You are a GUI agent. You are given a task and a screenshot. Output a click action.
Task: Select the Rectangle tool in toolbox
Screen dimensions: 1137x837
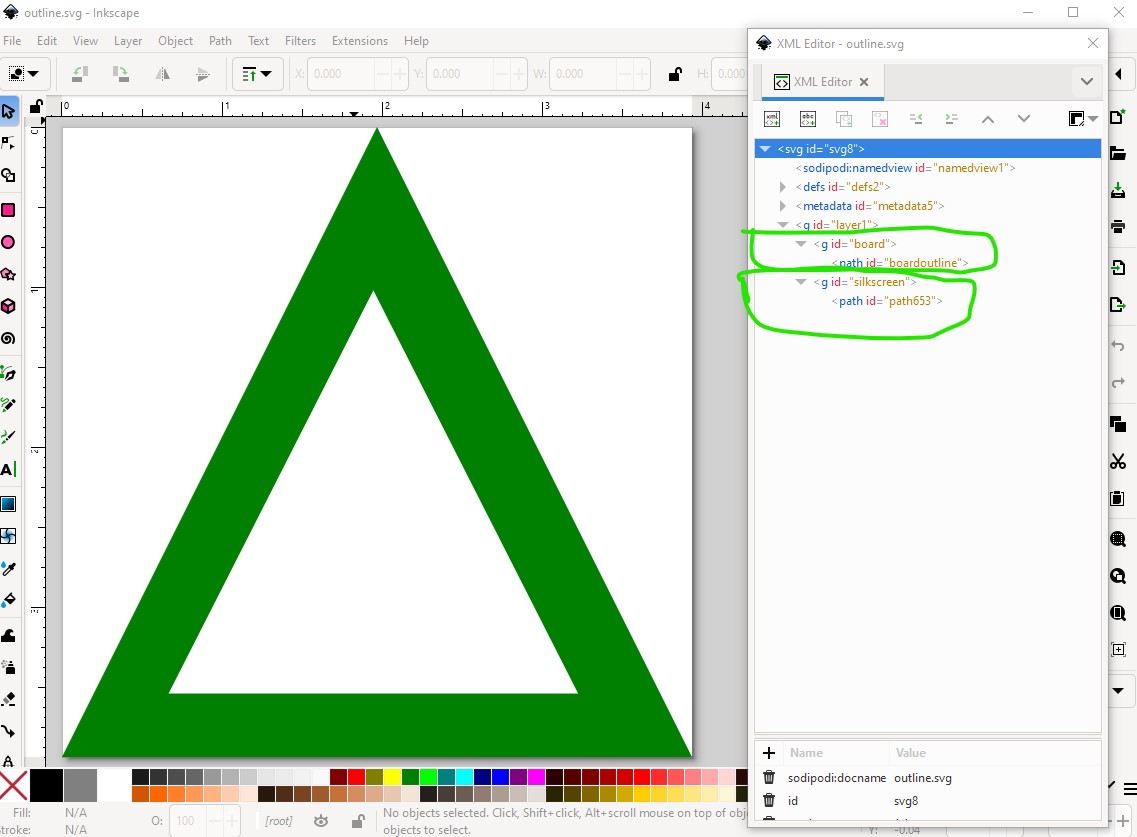9,210
